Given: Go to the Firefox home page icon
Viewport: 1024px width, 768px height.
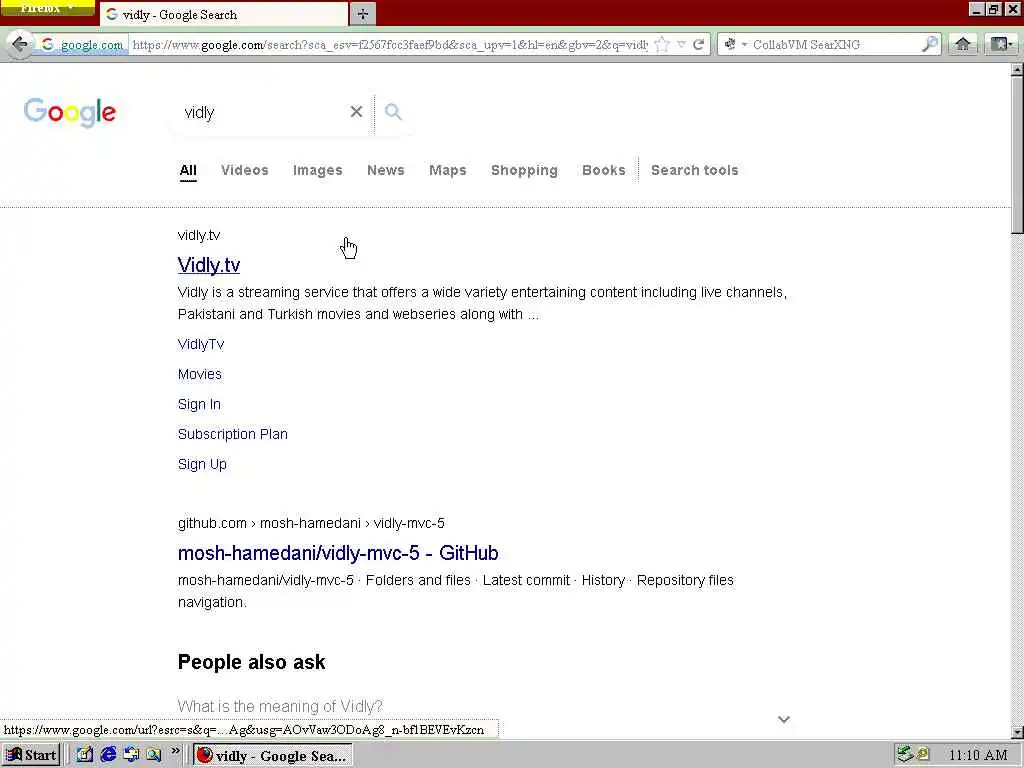Looking at the screenshot, I should tap(963, 44).
